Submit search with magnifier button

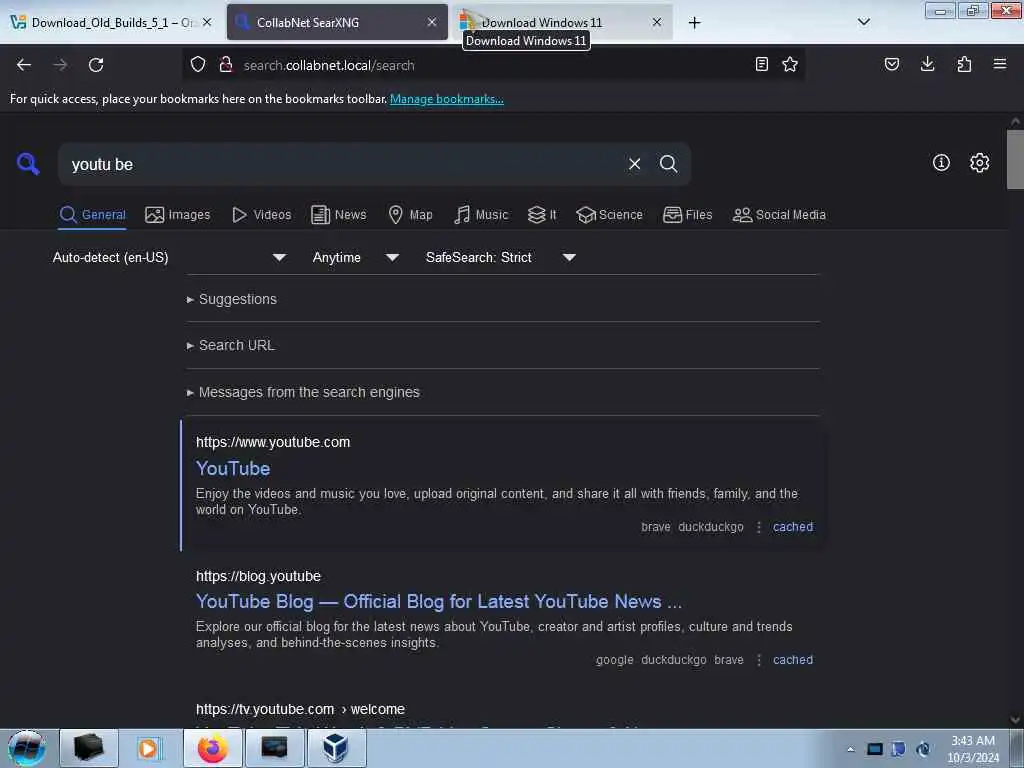click(x=668, y=164)
